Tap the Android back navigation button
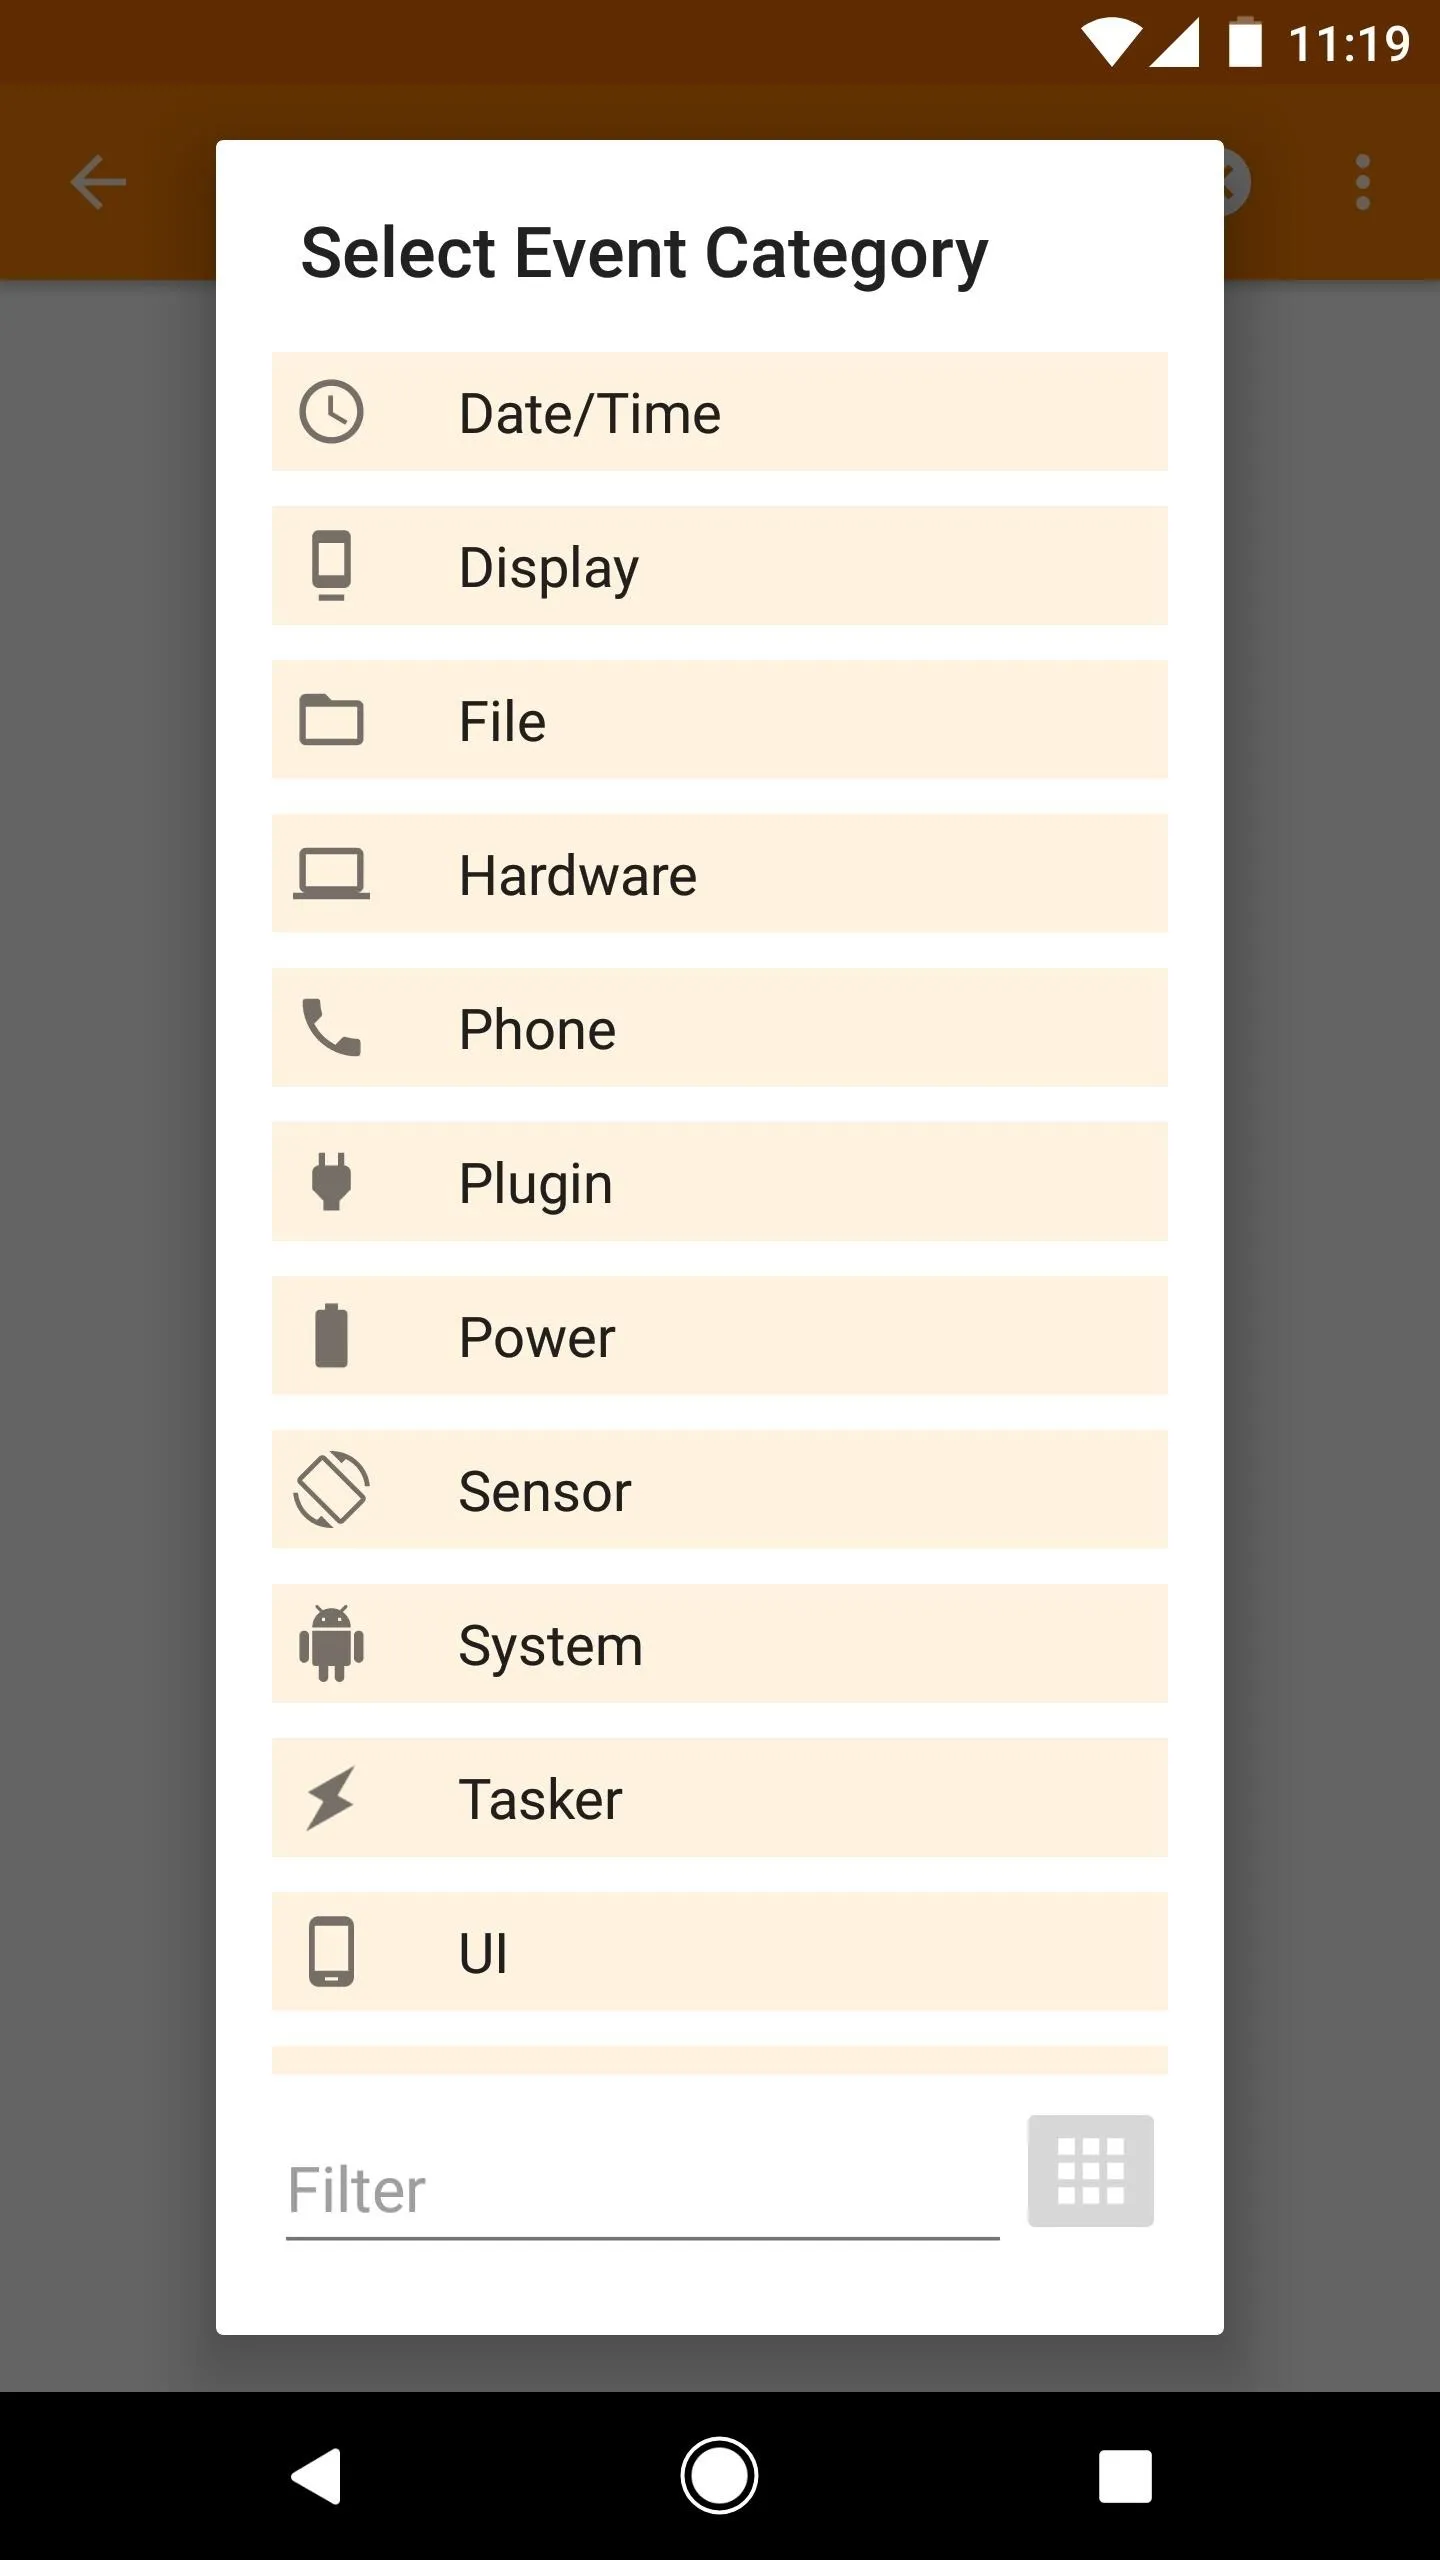 (x=316, y=2476)
